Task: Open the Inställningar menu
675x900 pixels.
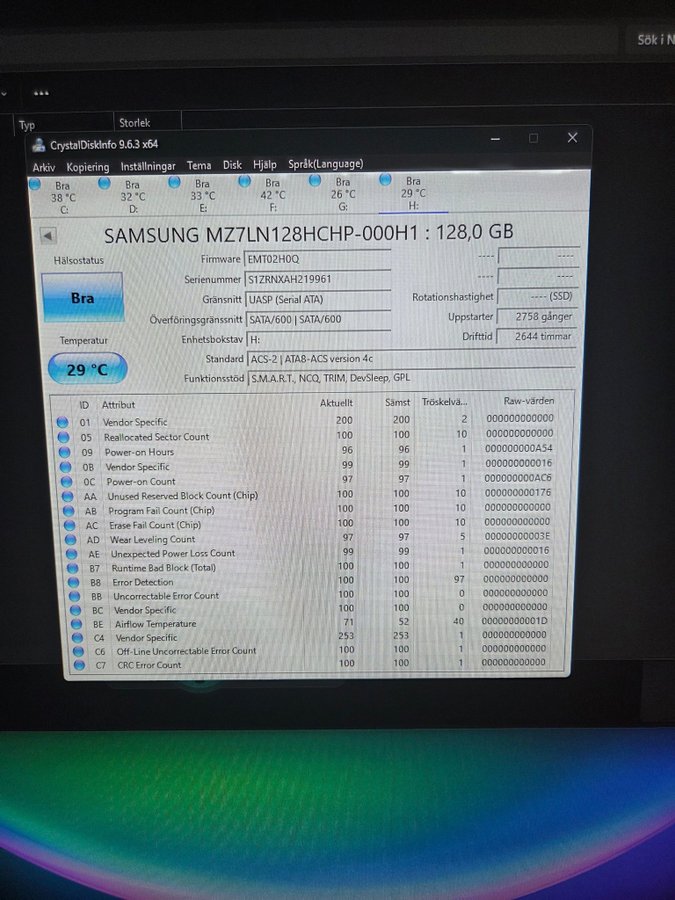Action: coord(148,166)
